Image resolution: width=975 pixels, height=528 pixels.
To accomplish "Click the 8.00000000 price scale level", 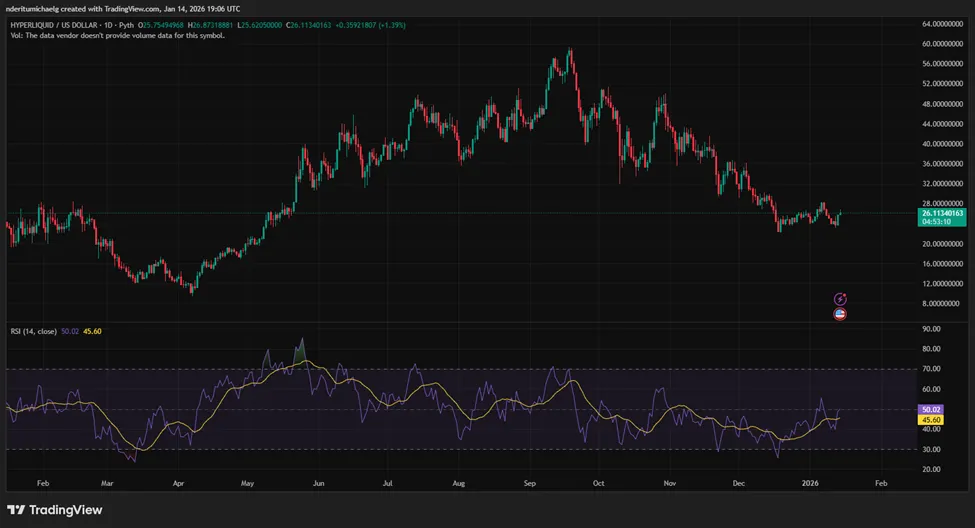I will 940,303.
